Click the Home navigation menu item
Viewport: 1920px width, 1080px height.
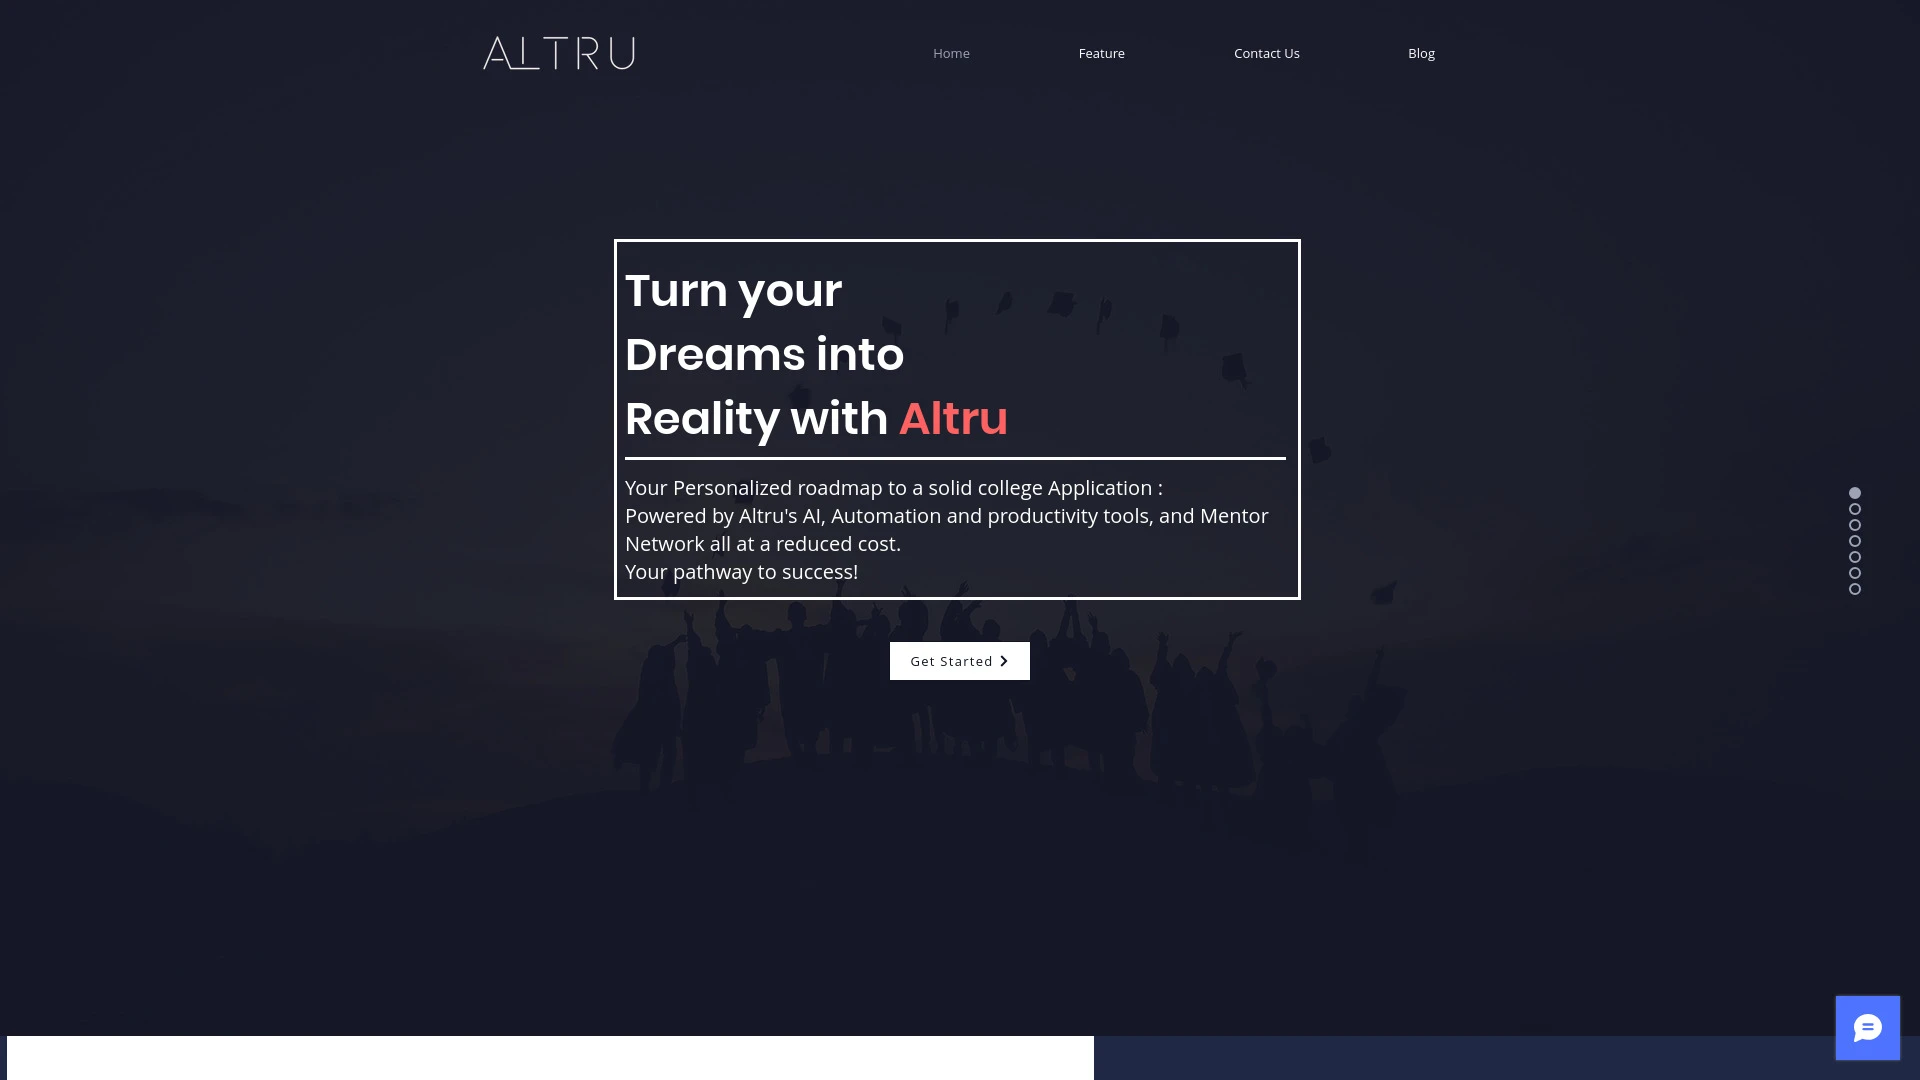tap(951, 53)
